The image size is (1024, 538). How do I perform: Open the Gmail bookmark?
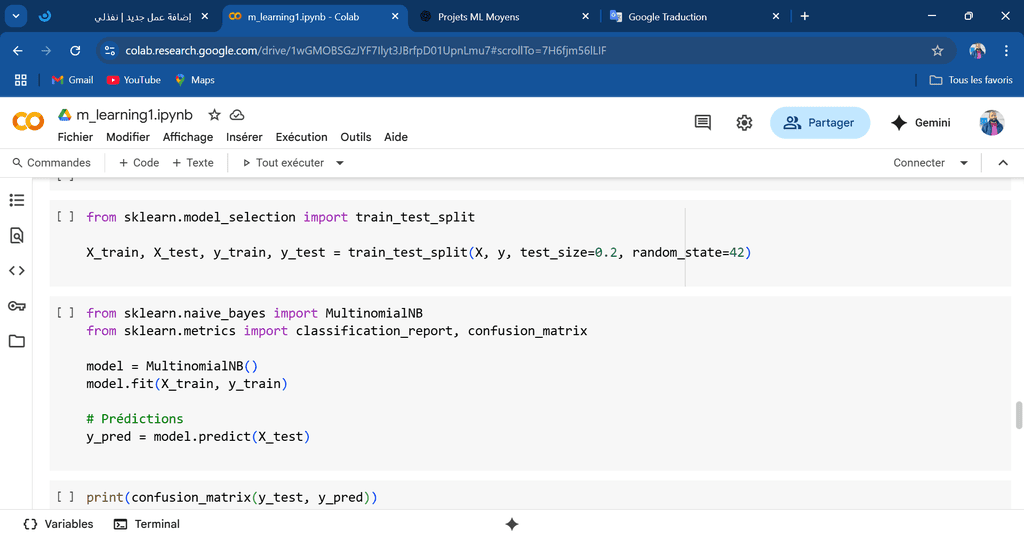(x=72, y=80)
